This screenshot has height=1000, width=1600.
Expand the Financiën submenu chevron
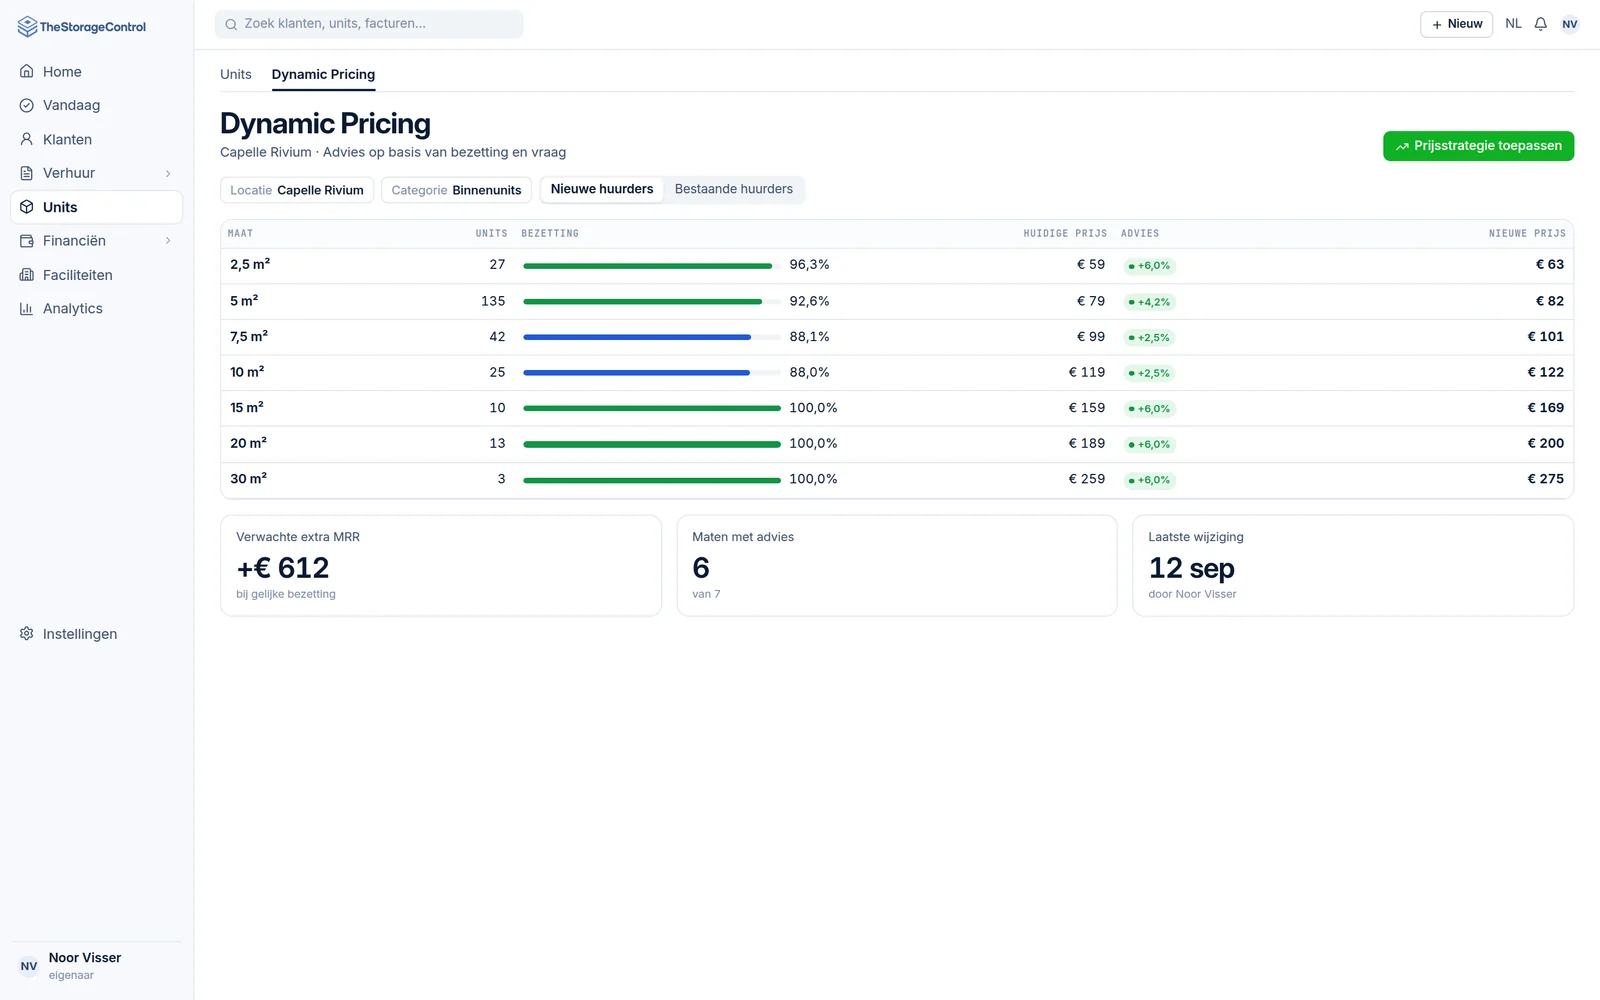point(168,241)
